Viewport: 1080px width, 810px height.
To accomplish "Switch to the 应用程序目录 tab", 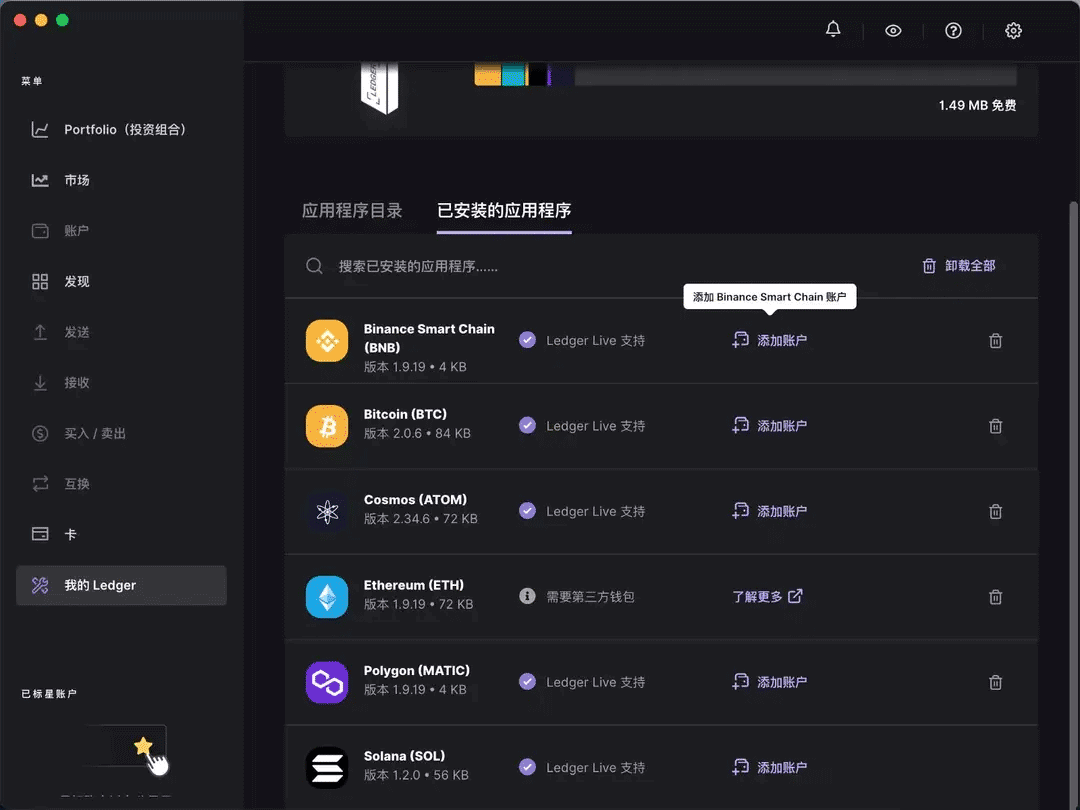I will coord(352,211).
